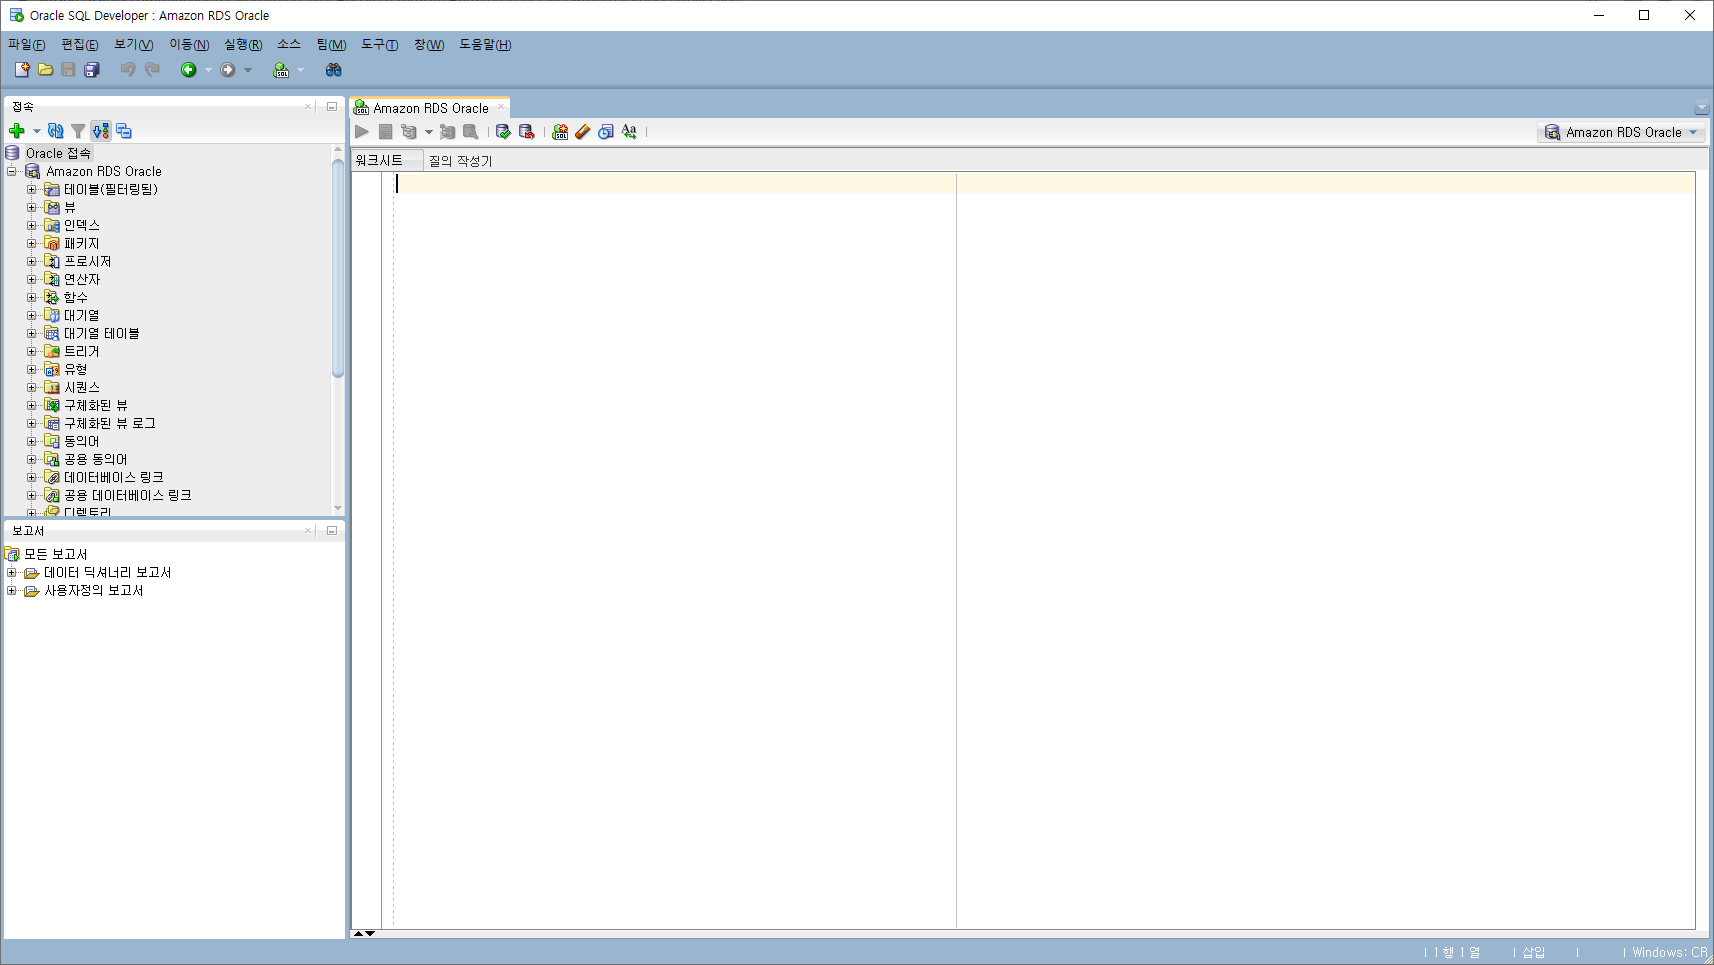Toggle the schema browser icon in connections panel
The width and height of the screenshot is (1714, 965).
[x=101, y=131]
